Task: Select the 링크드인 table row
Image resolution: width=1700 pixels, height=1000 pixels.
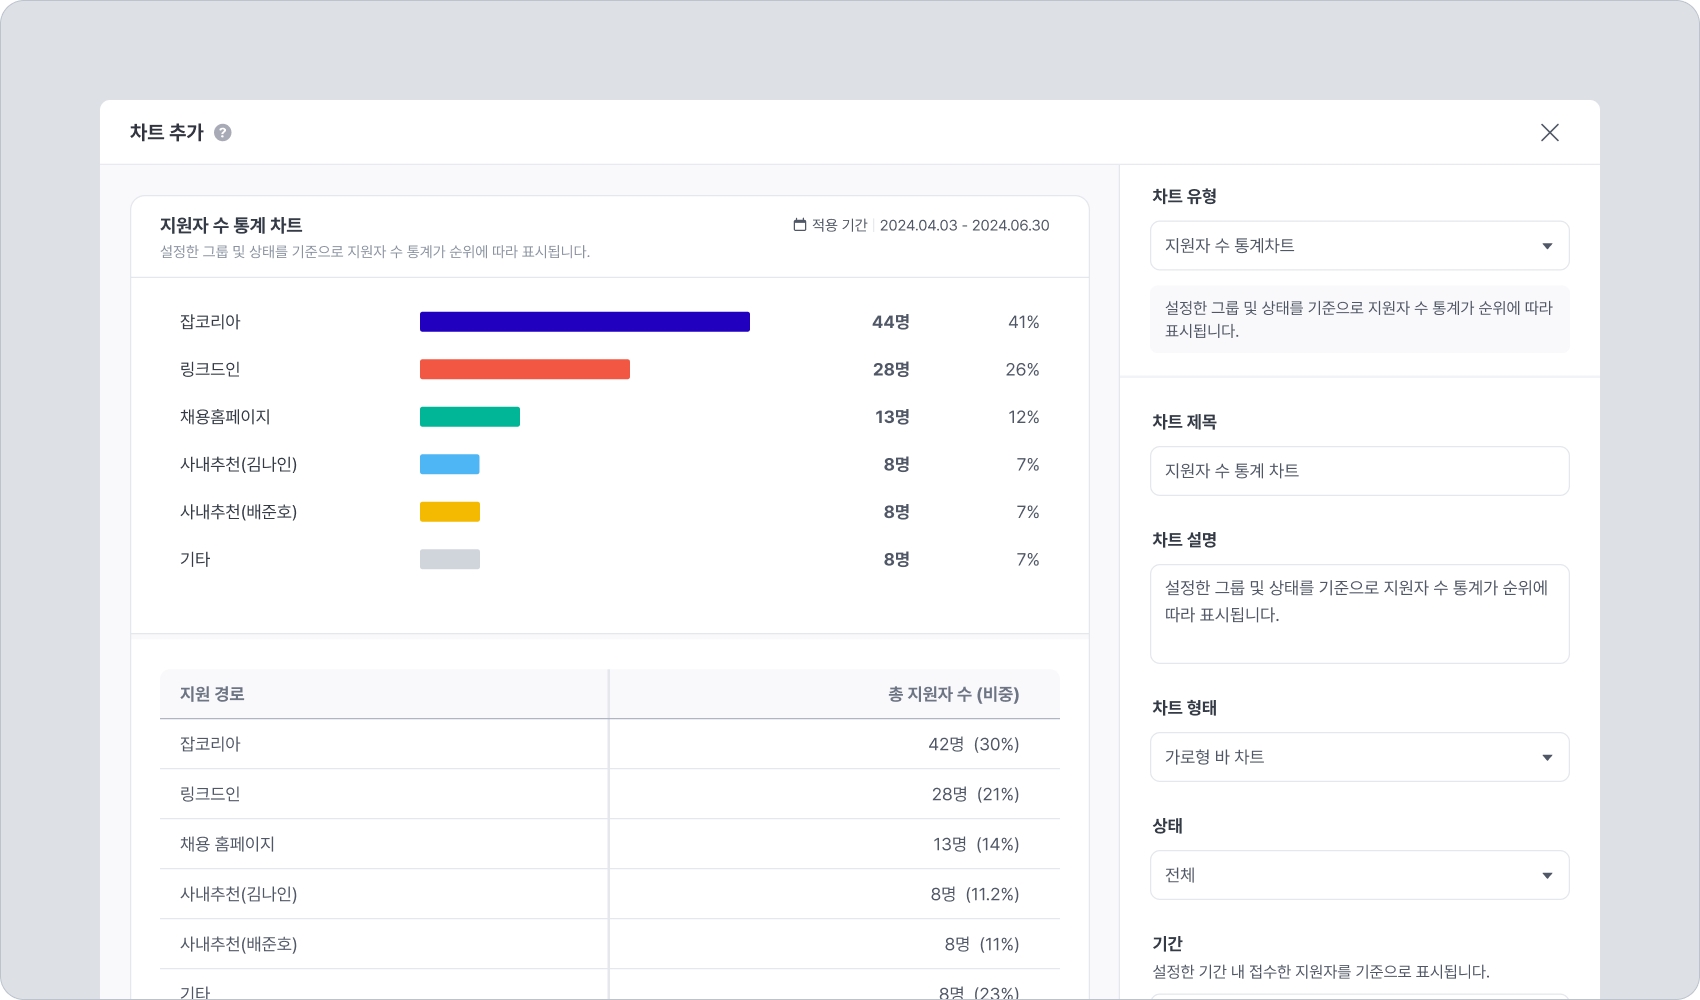Action: point(609,794)
